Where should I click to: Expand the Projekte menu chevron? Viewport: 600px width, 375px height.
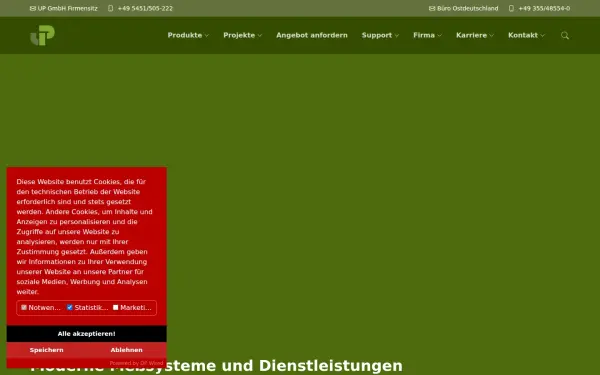[259, 36]
